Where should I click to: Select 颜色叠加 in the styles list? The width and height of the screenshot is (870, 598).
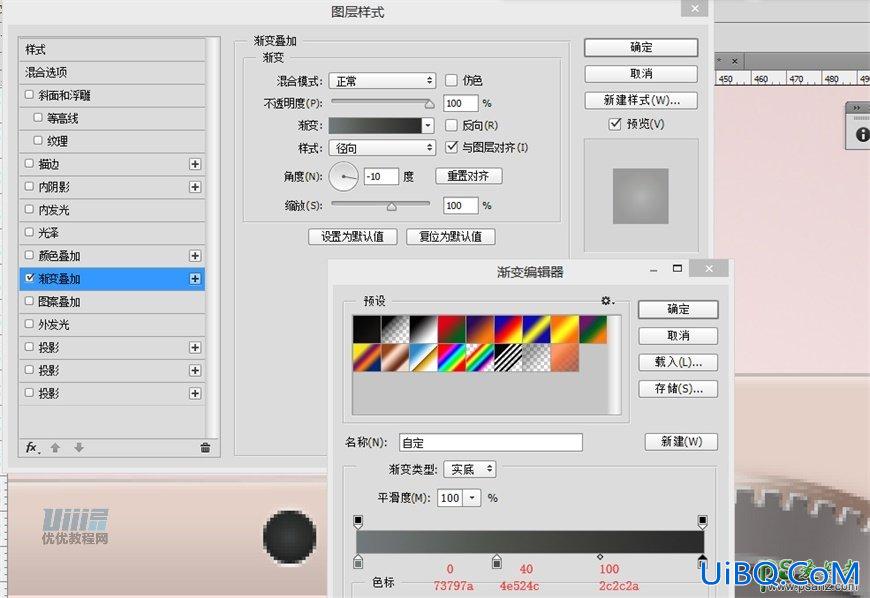(112, 256)
